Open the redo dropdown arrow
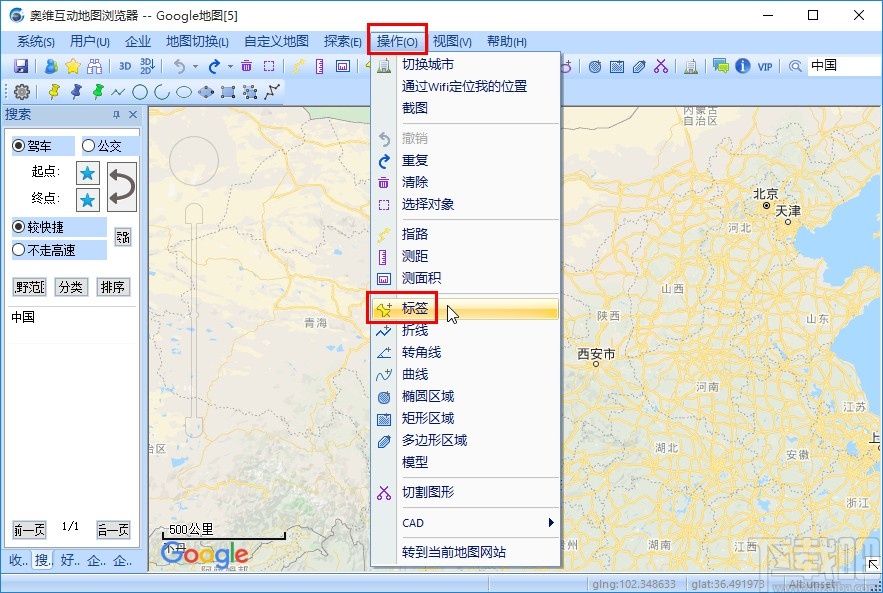Screen dimensions: 883x593 (x=229, y=66)
